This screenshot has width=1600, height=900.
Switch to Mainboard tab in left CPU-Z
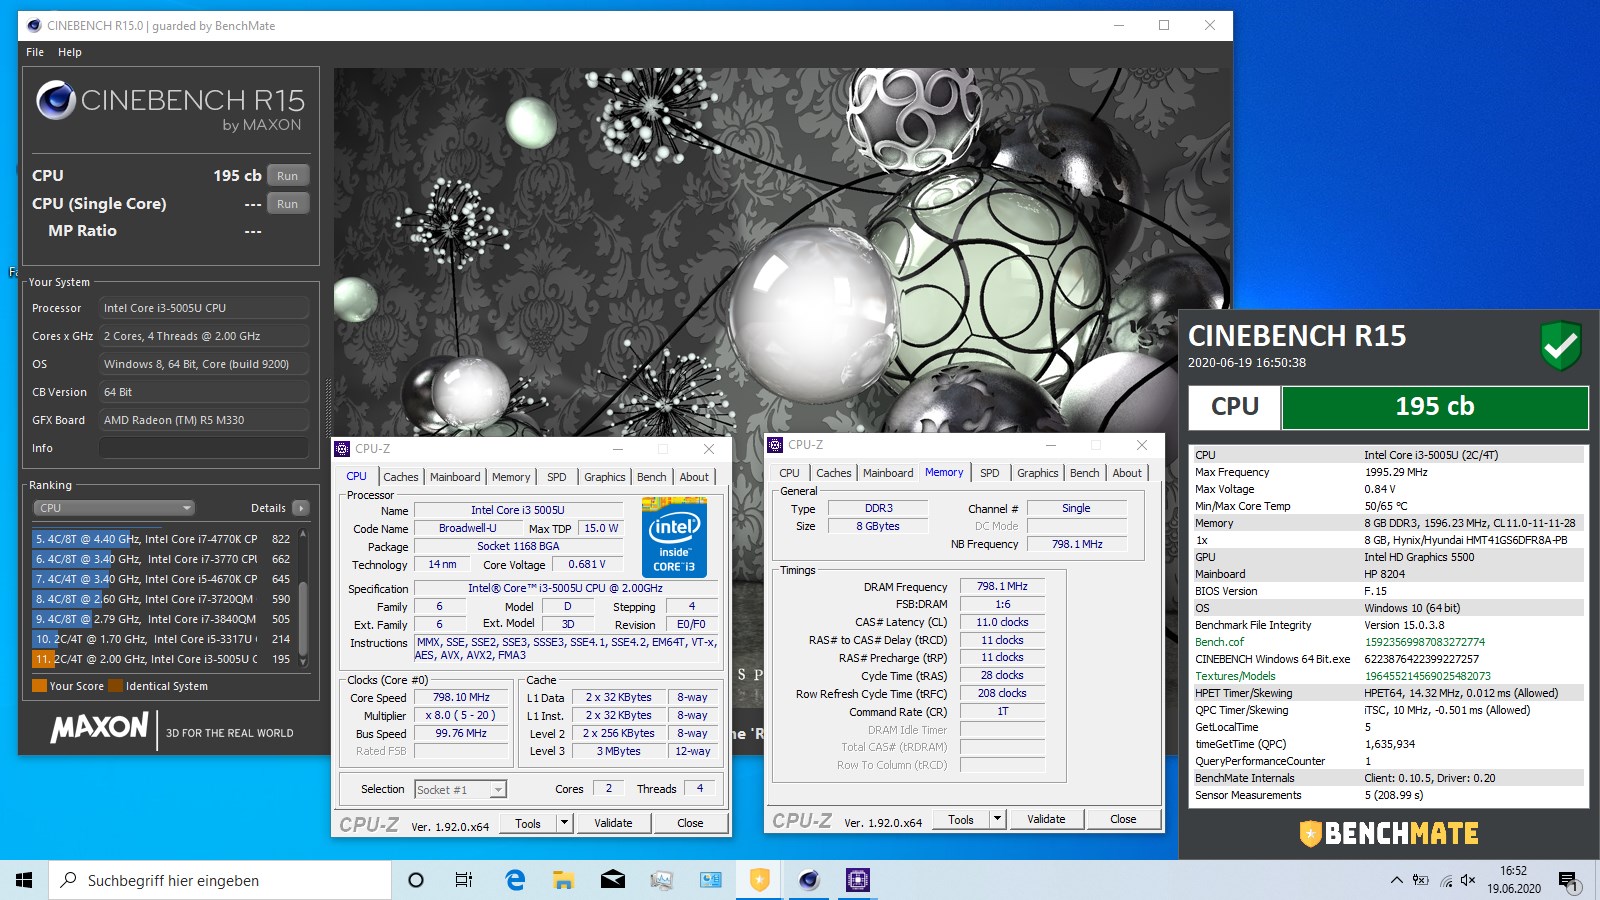point(455,477)
